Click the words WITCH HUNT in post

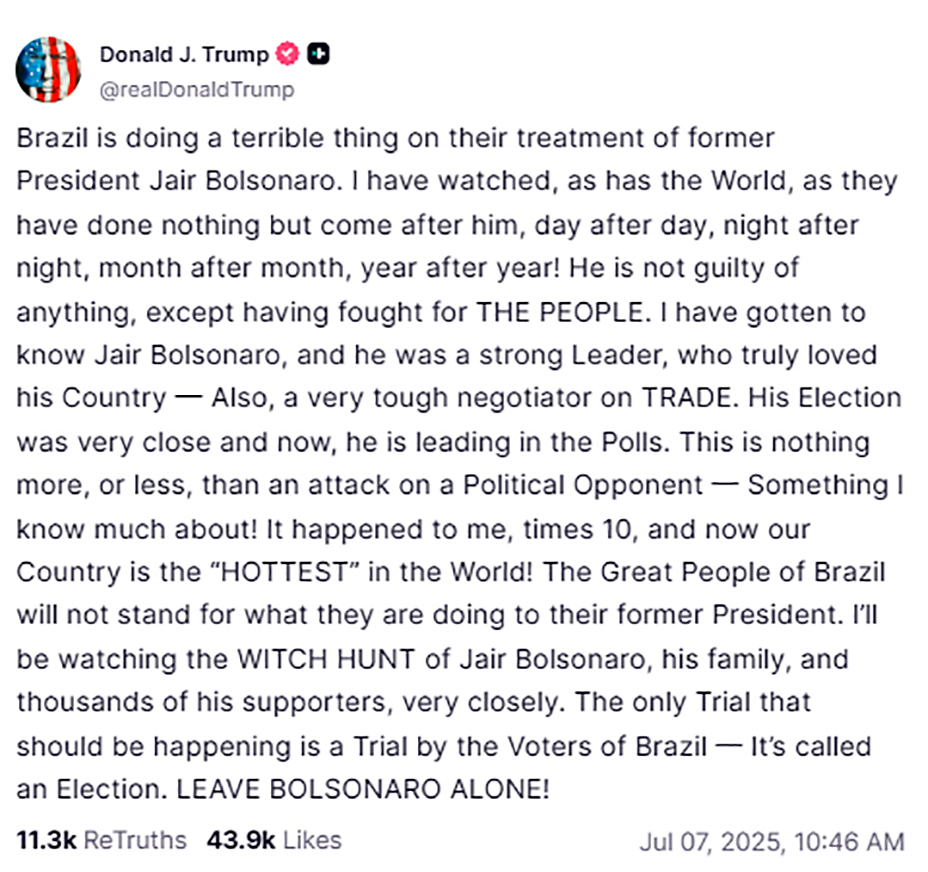tap(326, 659)
